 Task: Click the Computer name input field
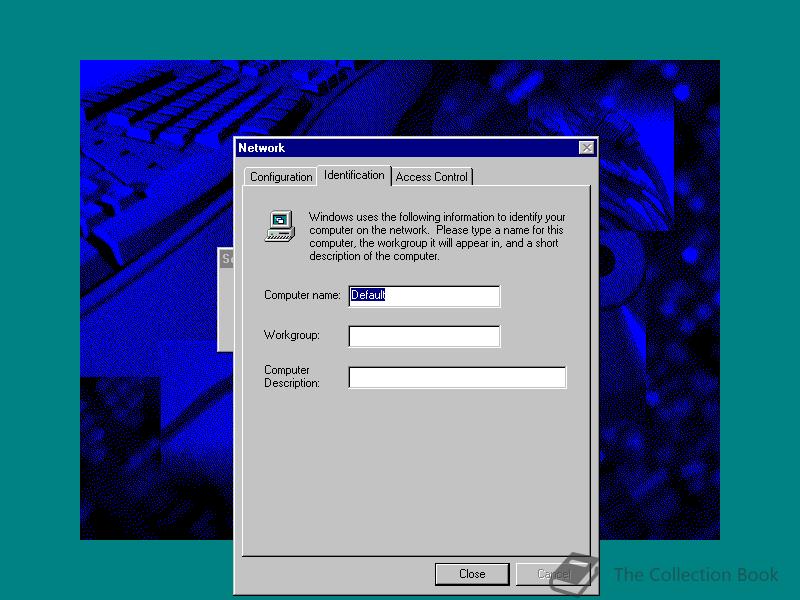(x=424, y=296)
